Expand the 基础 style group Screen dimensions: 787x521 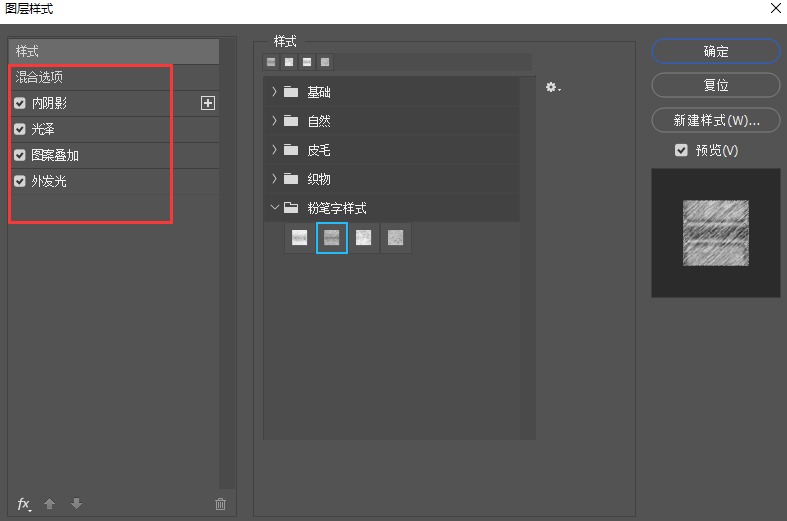tap(274, 92)
